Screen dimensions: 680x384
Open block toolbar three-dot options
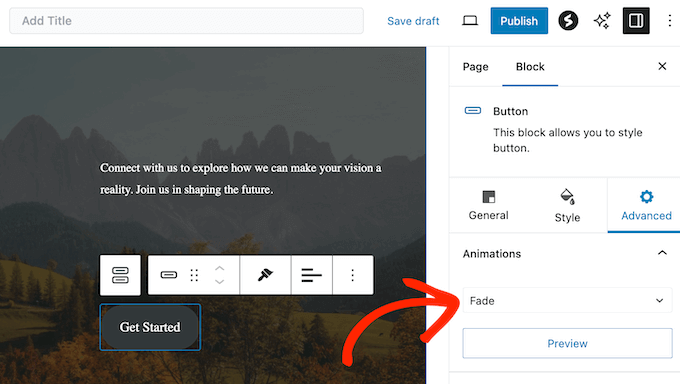pos(353,275)
